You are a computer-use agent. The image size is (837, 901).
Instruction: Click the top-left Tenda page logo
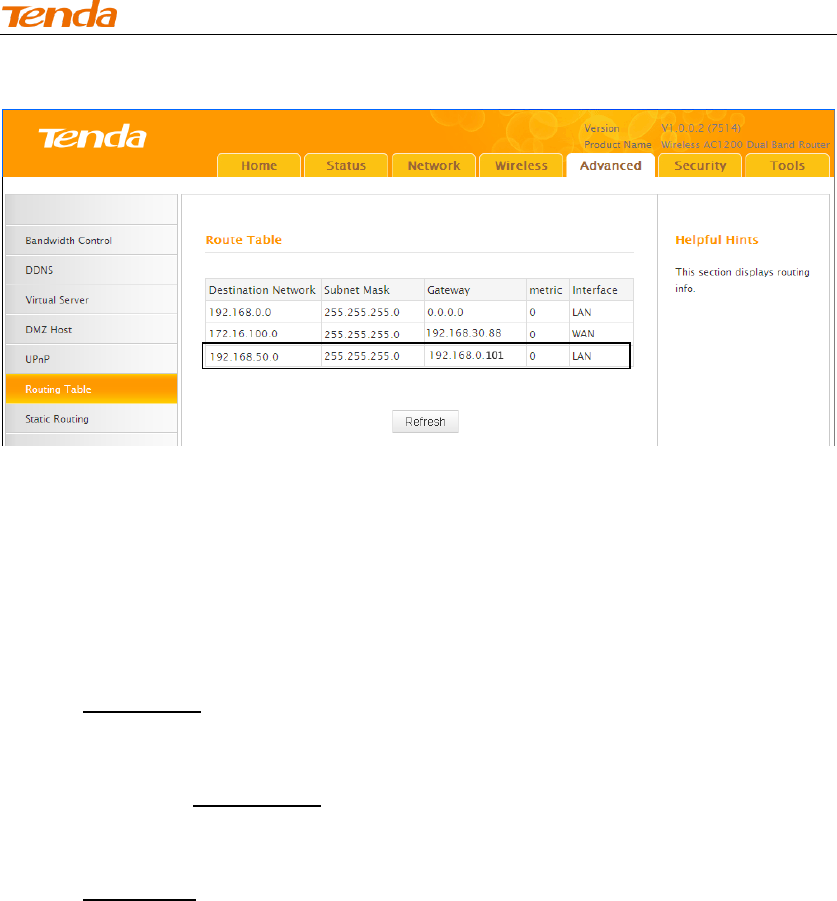click(x=59, y=14)
